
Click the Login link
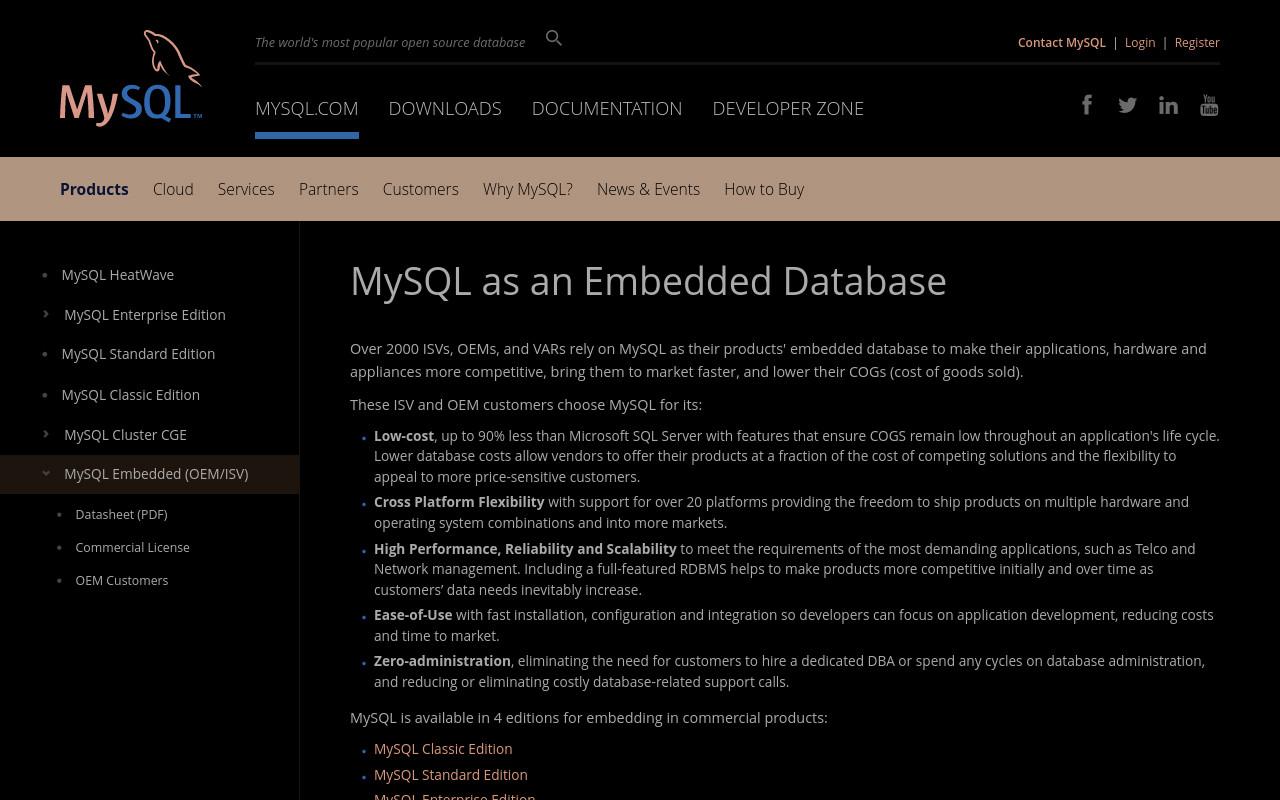[x=1139, y=42]
